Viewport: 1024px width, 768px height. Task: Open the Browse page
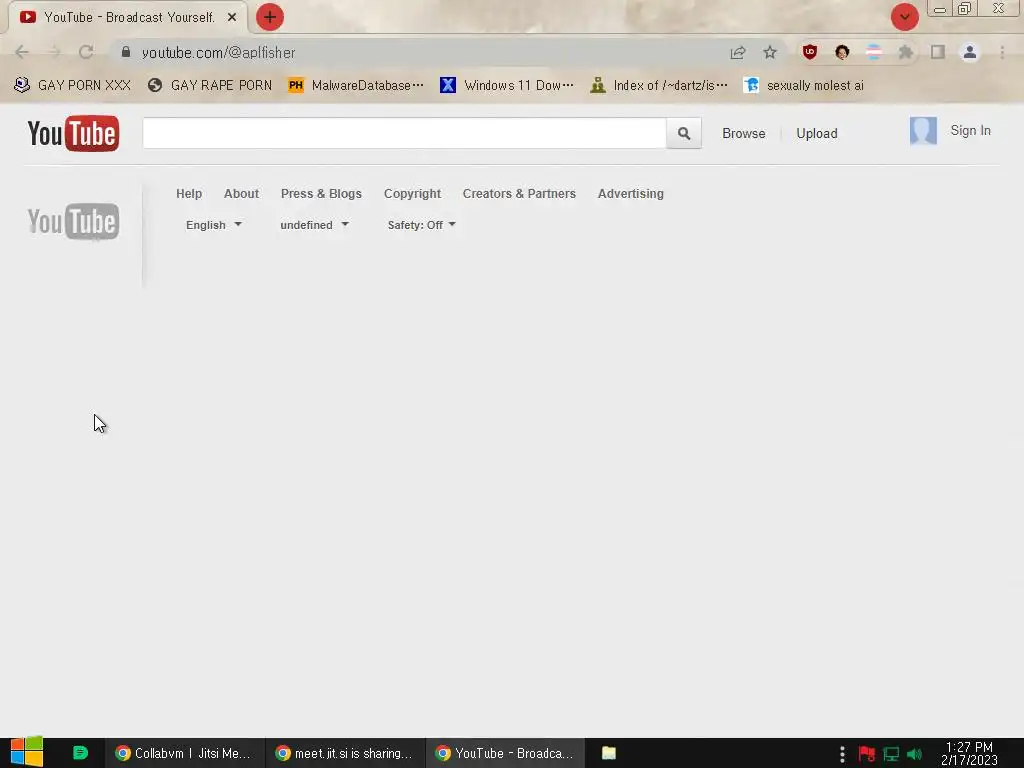point(743,133)
